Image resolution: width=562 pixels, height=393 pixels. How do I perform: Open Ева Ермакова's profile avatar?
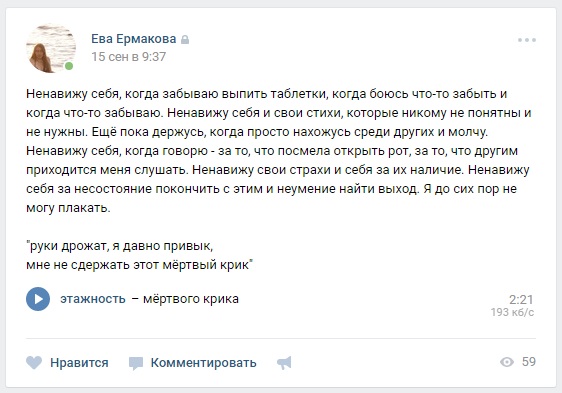(51, 48)
